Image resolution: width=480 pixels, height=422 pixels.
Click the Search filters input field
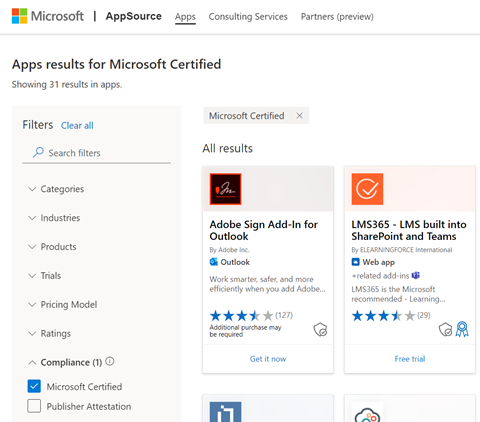tap(97, 153)
